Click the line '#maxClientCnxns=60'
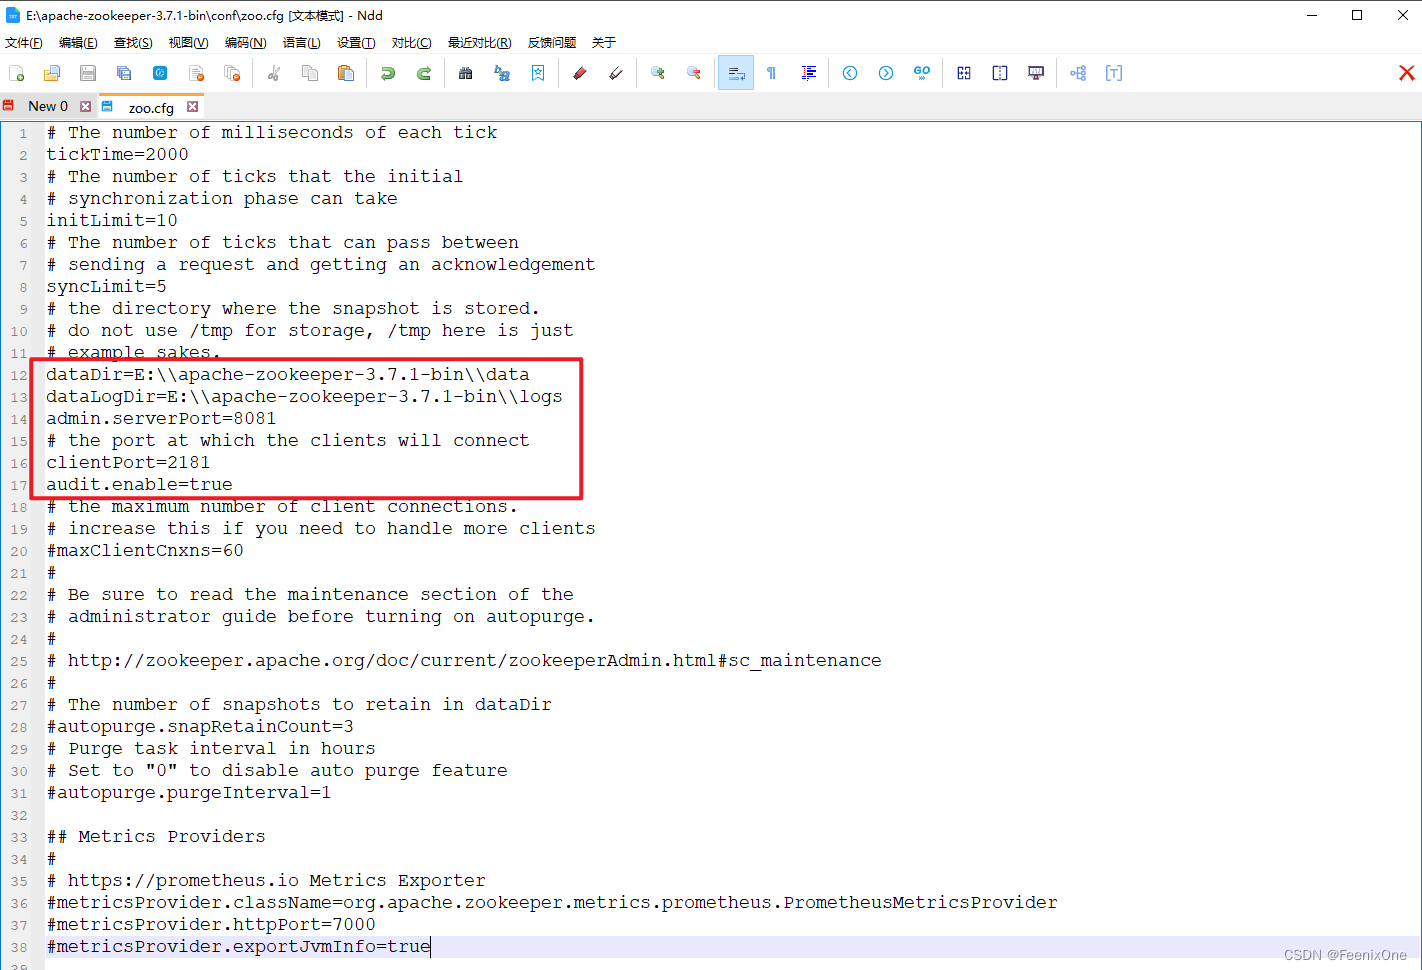Screen dimensions: 1422x970 pyautogui.click(x=145, y=550)
